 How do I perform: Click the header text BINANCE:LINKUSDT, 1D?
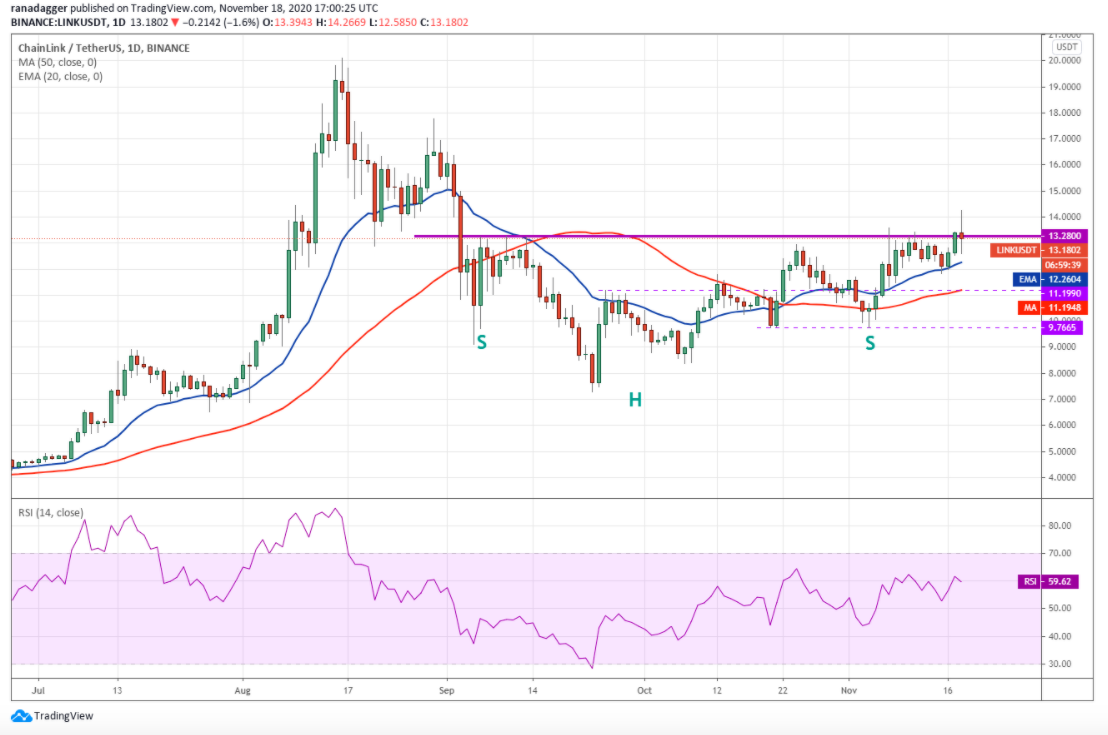tap(69, 22)
